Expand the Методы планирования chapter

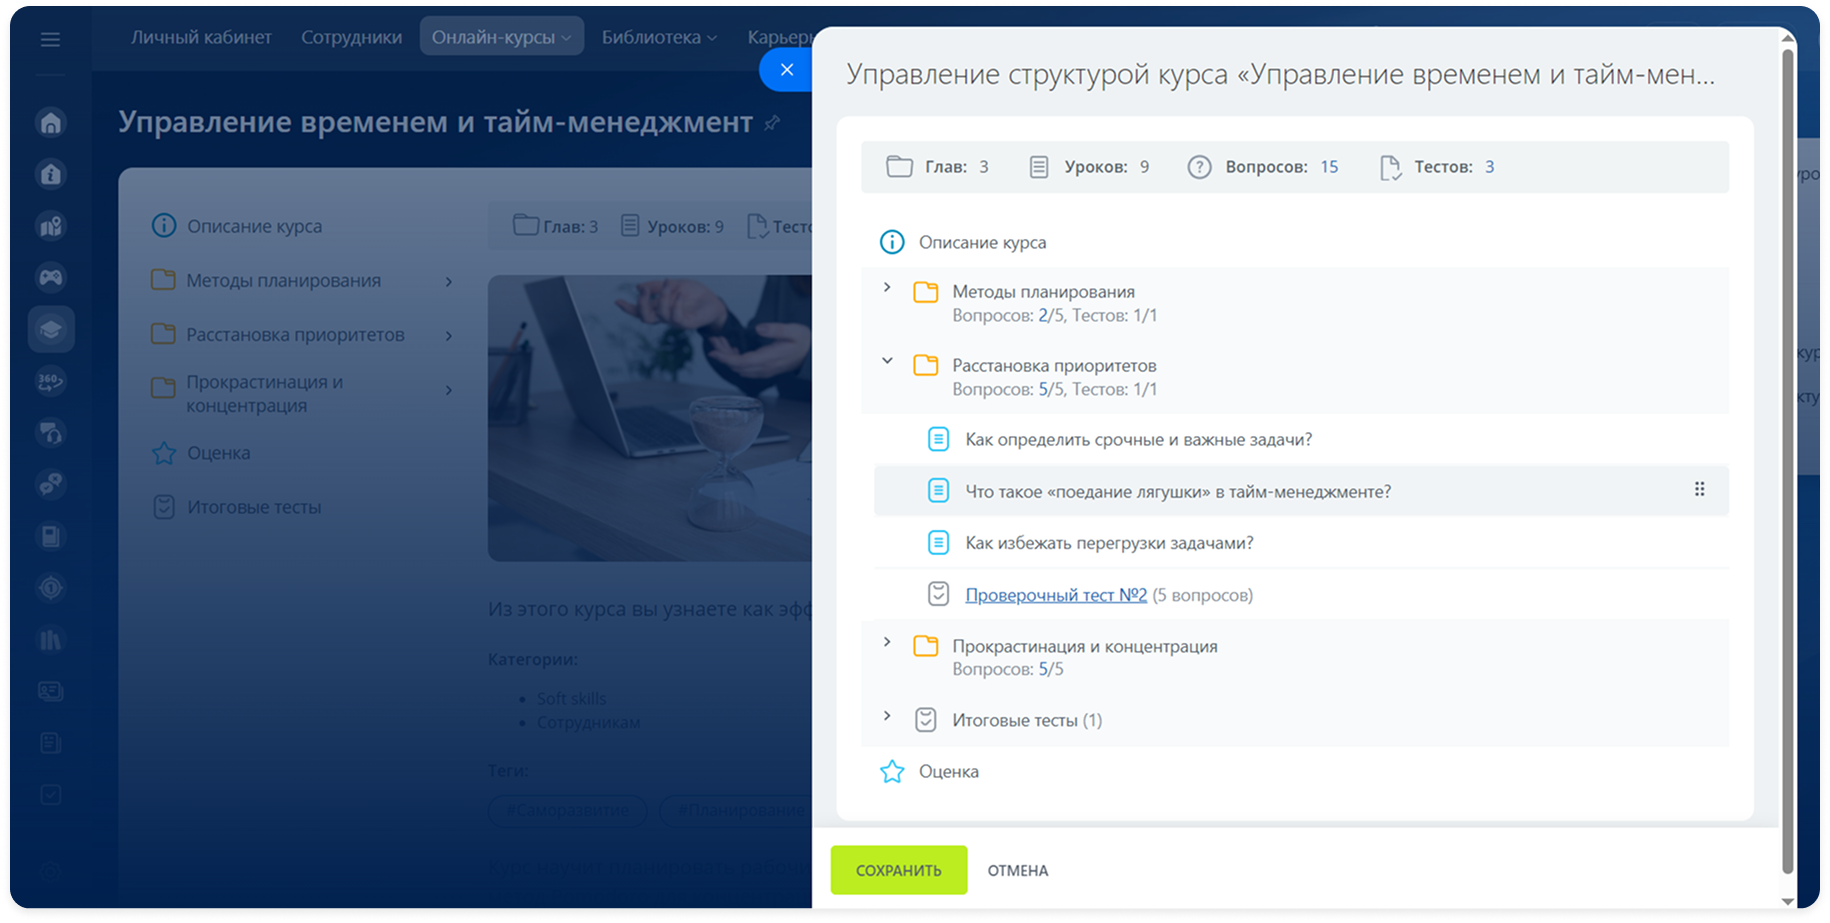[x=887, y=288]
